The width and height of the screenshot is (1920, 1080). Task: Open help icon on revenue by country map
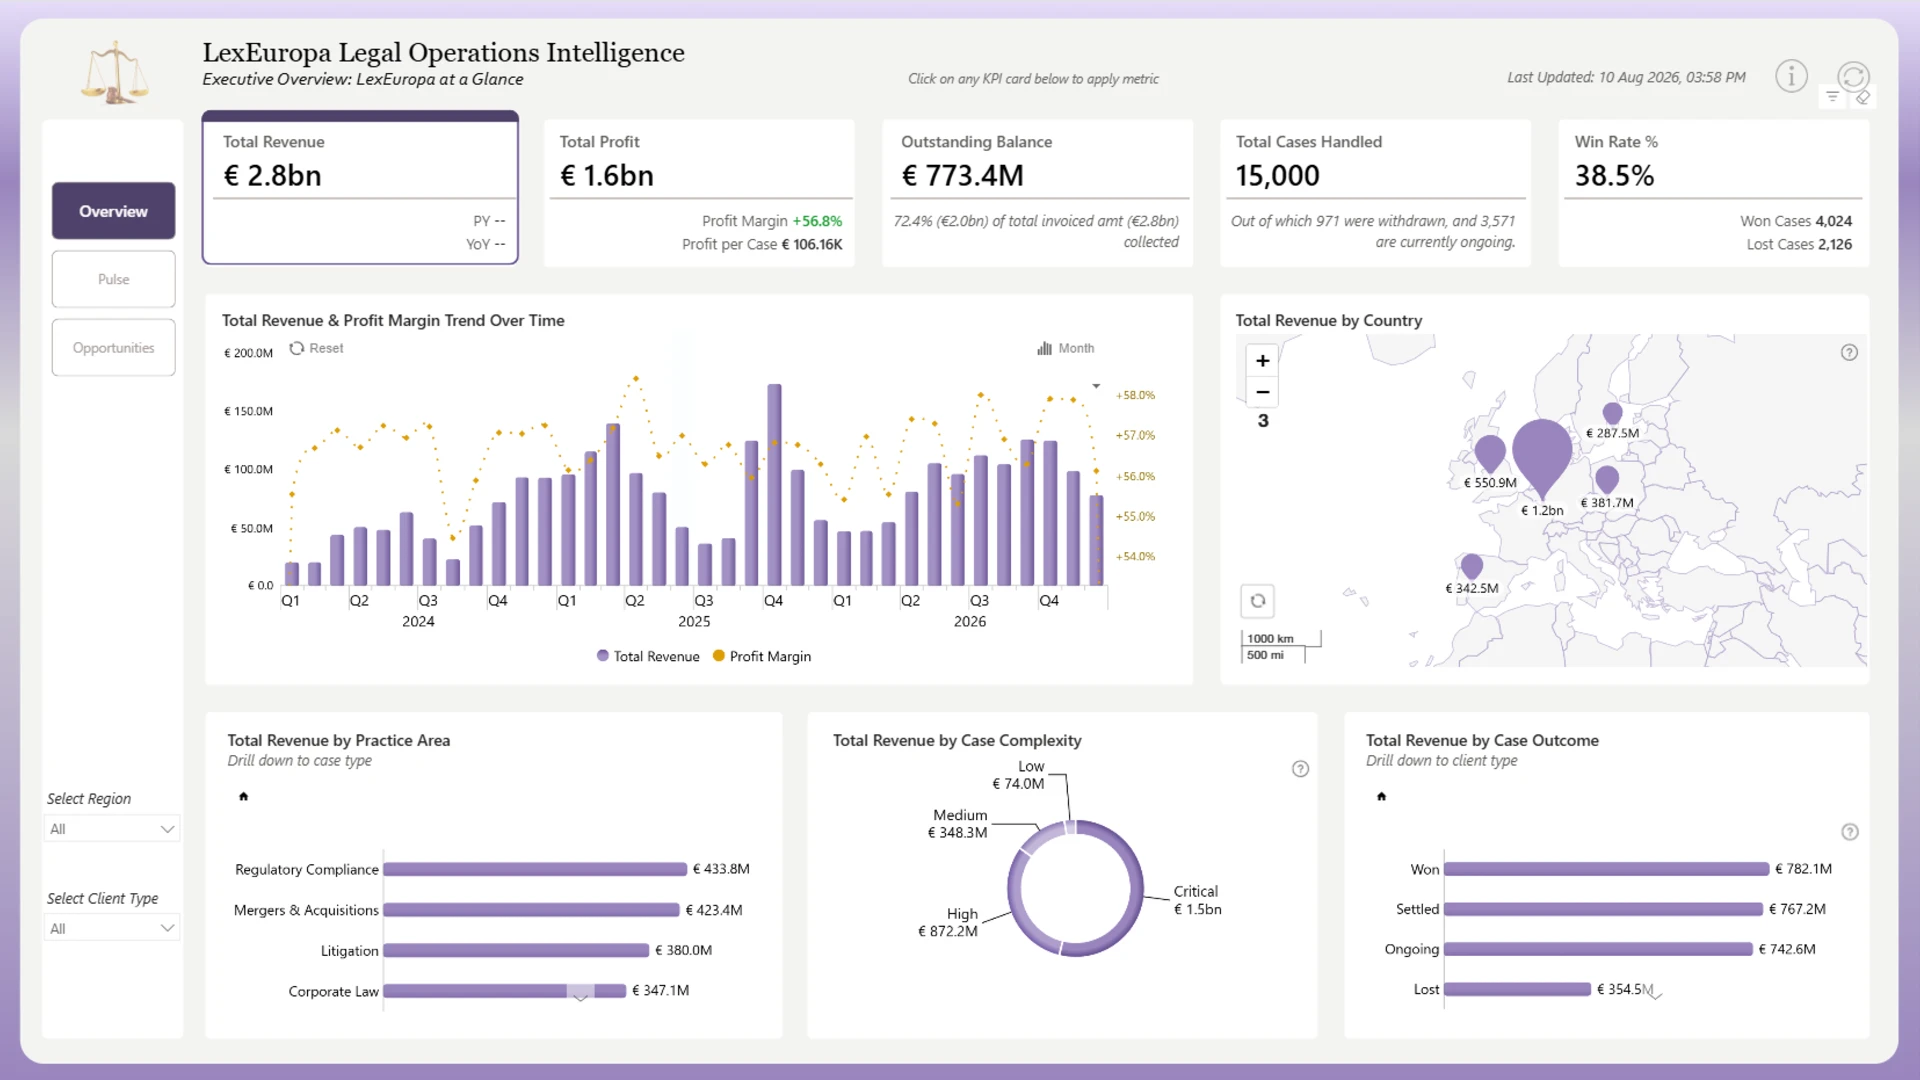coord(1849,352)
